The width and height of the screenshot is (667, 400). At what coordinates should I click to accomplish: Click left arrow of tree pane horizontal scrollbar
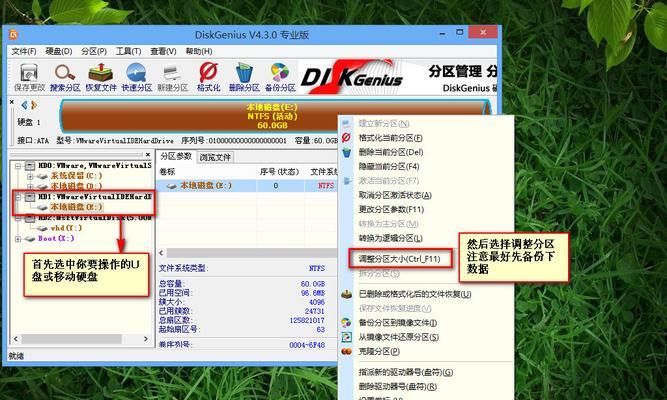(x=16, y=339)
